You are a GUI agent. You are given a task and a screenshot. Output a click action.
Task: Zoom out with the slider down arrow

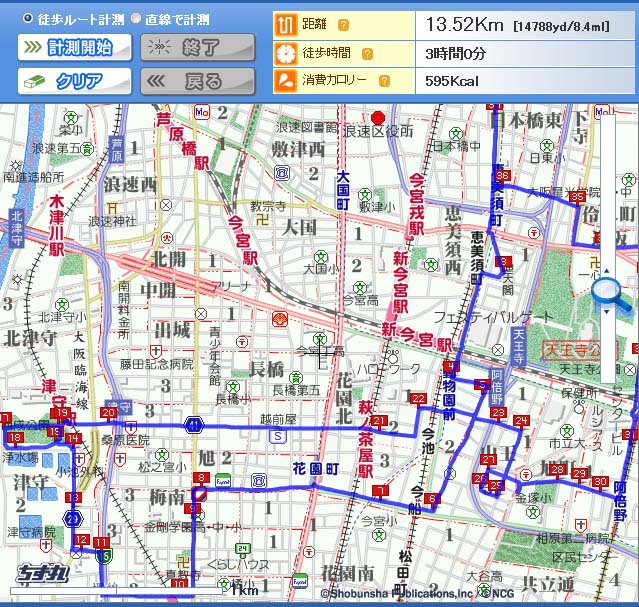point(606,312)
